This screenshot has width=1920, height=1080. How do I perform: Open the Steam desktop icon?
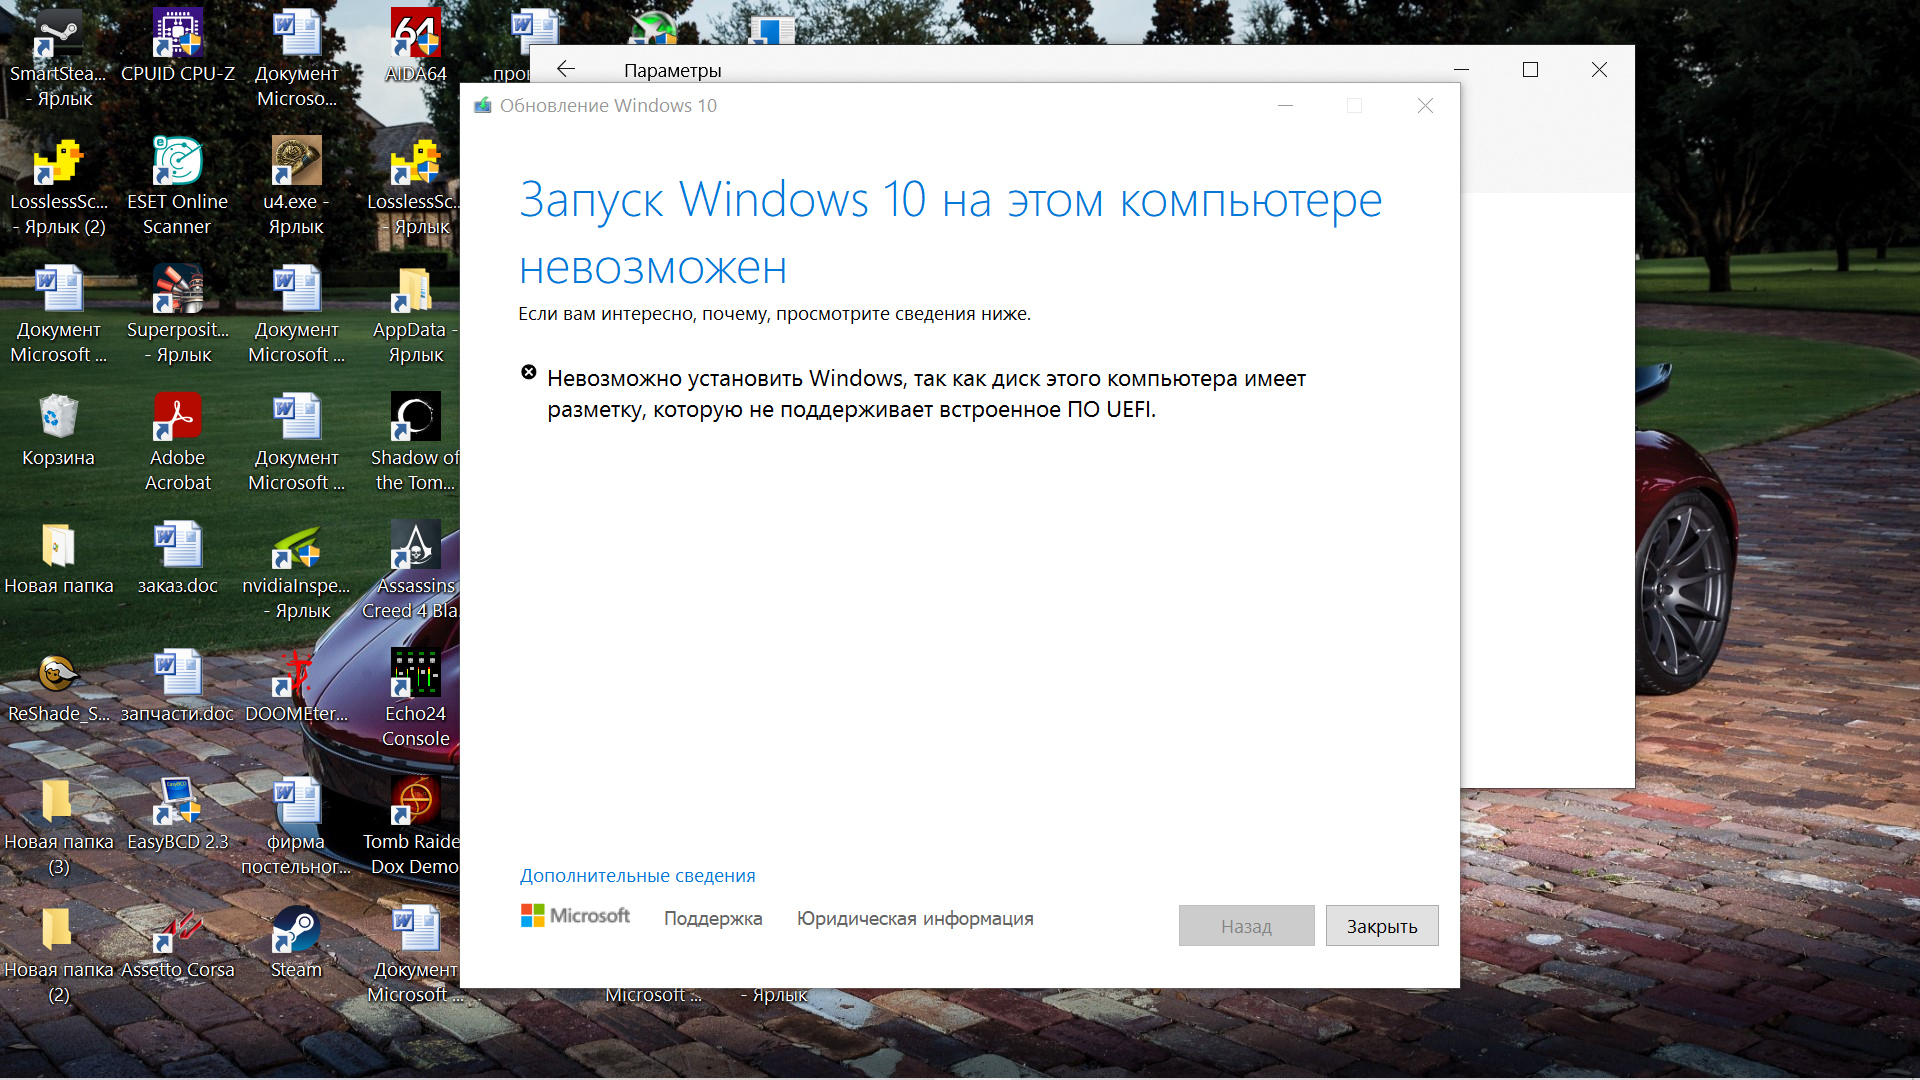point(296,931)
